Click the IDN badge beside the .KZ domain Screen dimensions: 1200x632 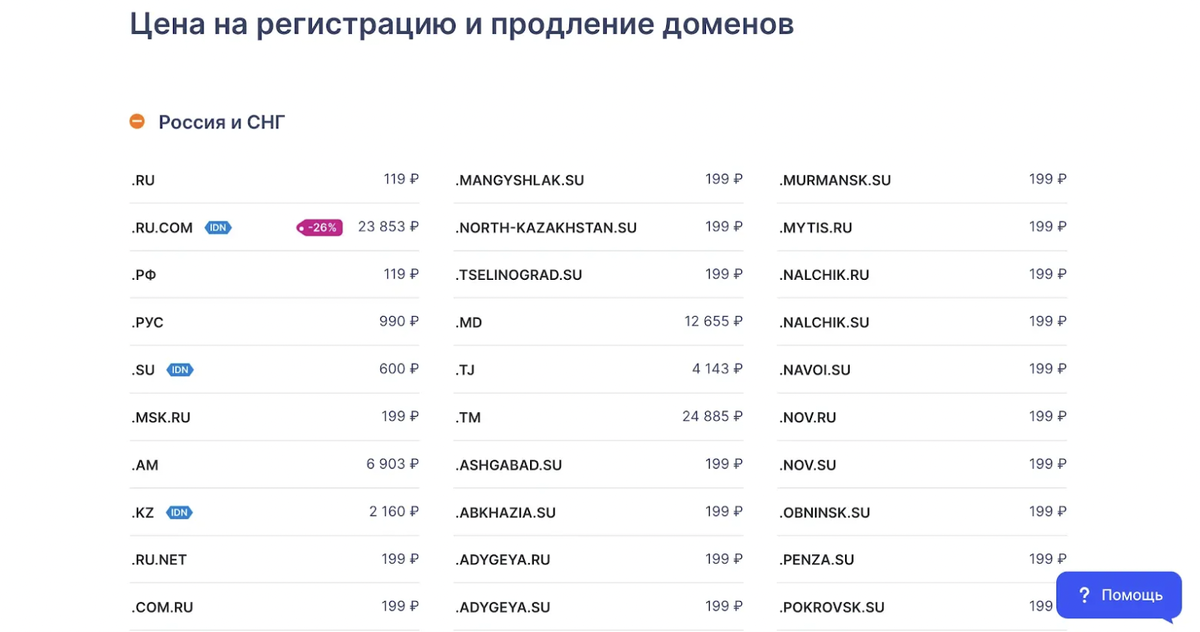[180, 512]
